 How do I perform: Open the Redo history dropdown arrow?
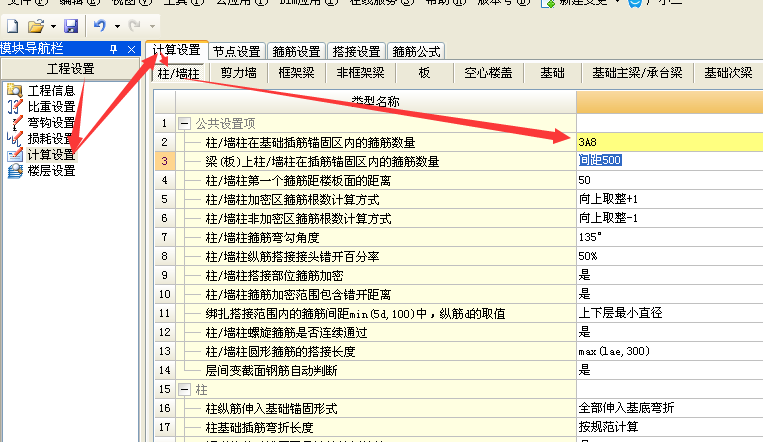152,26
